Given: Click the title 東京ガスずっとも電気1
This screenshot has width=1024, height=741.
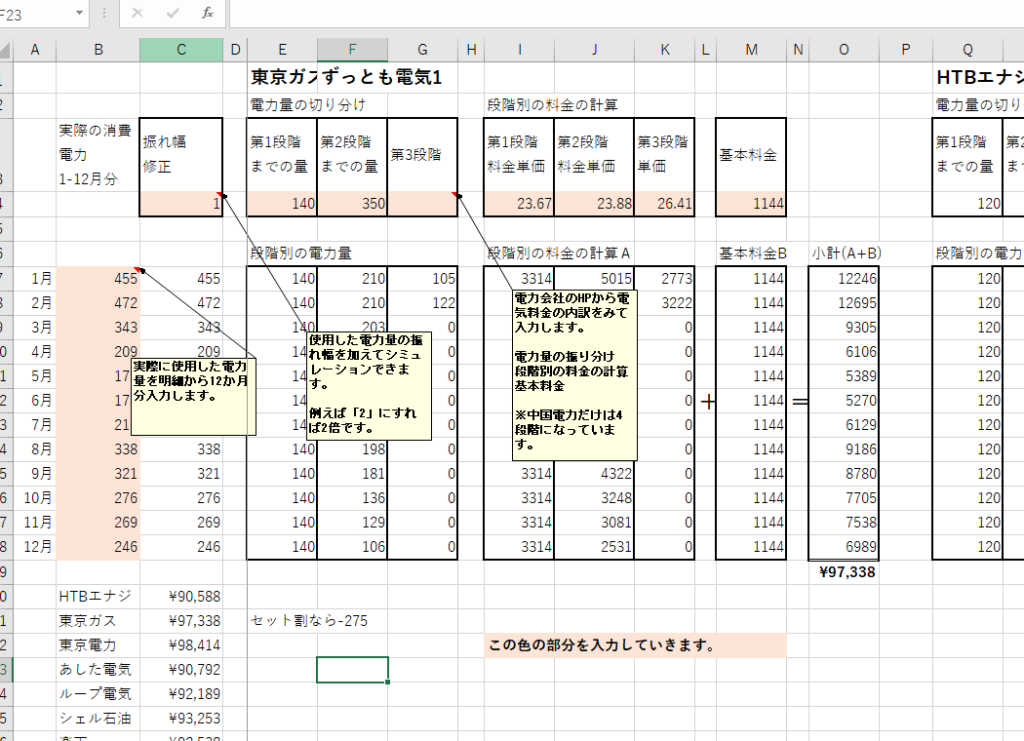Looking at the screenshot, I should click(x=347, y=78).
